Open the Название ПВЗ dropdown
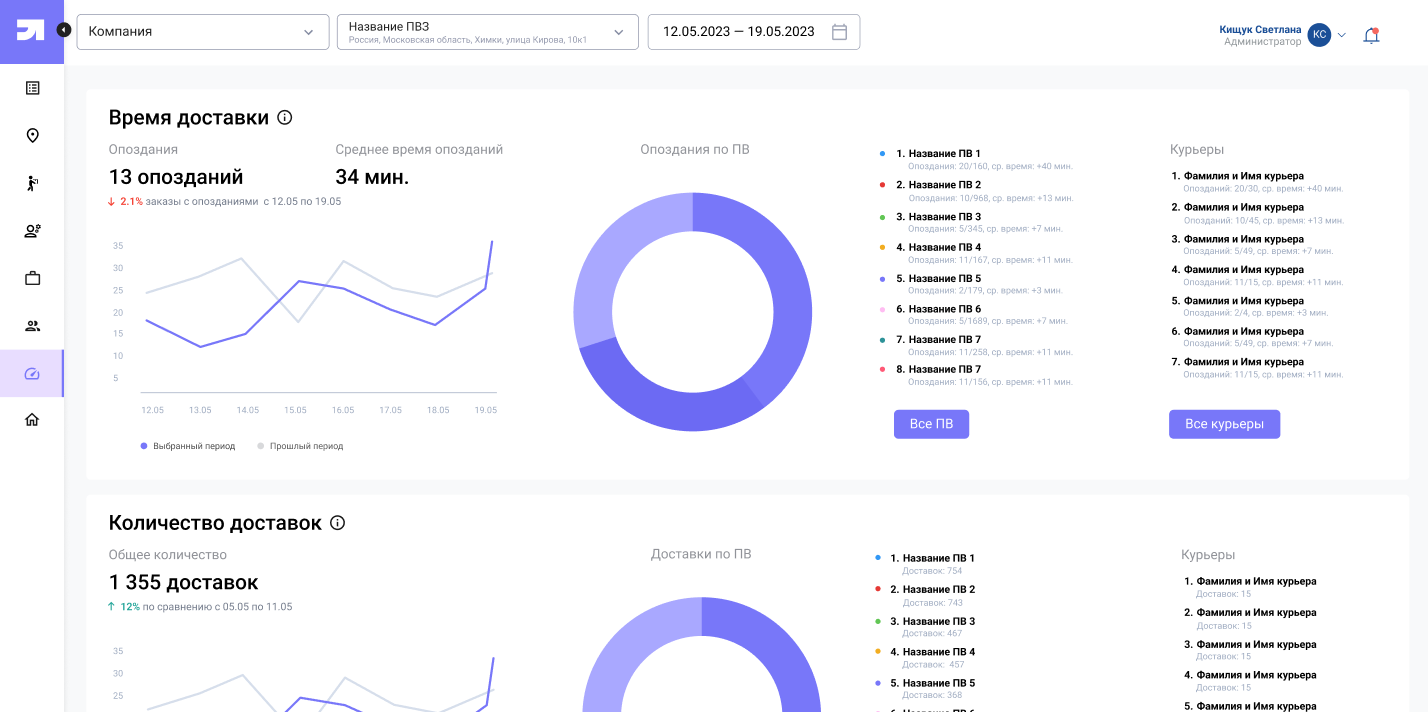Screen dimensions: 1428x712 tap(487, 32)
